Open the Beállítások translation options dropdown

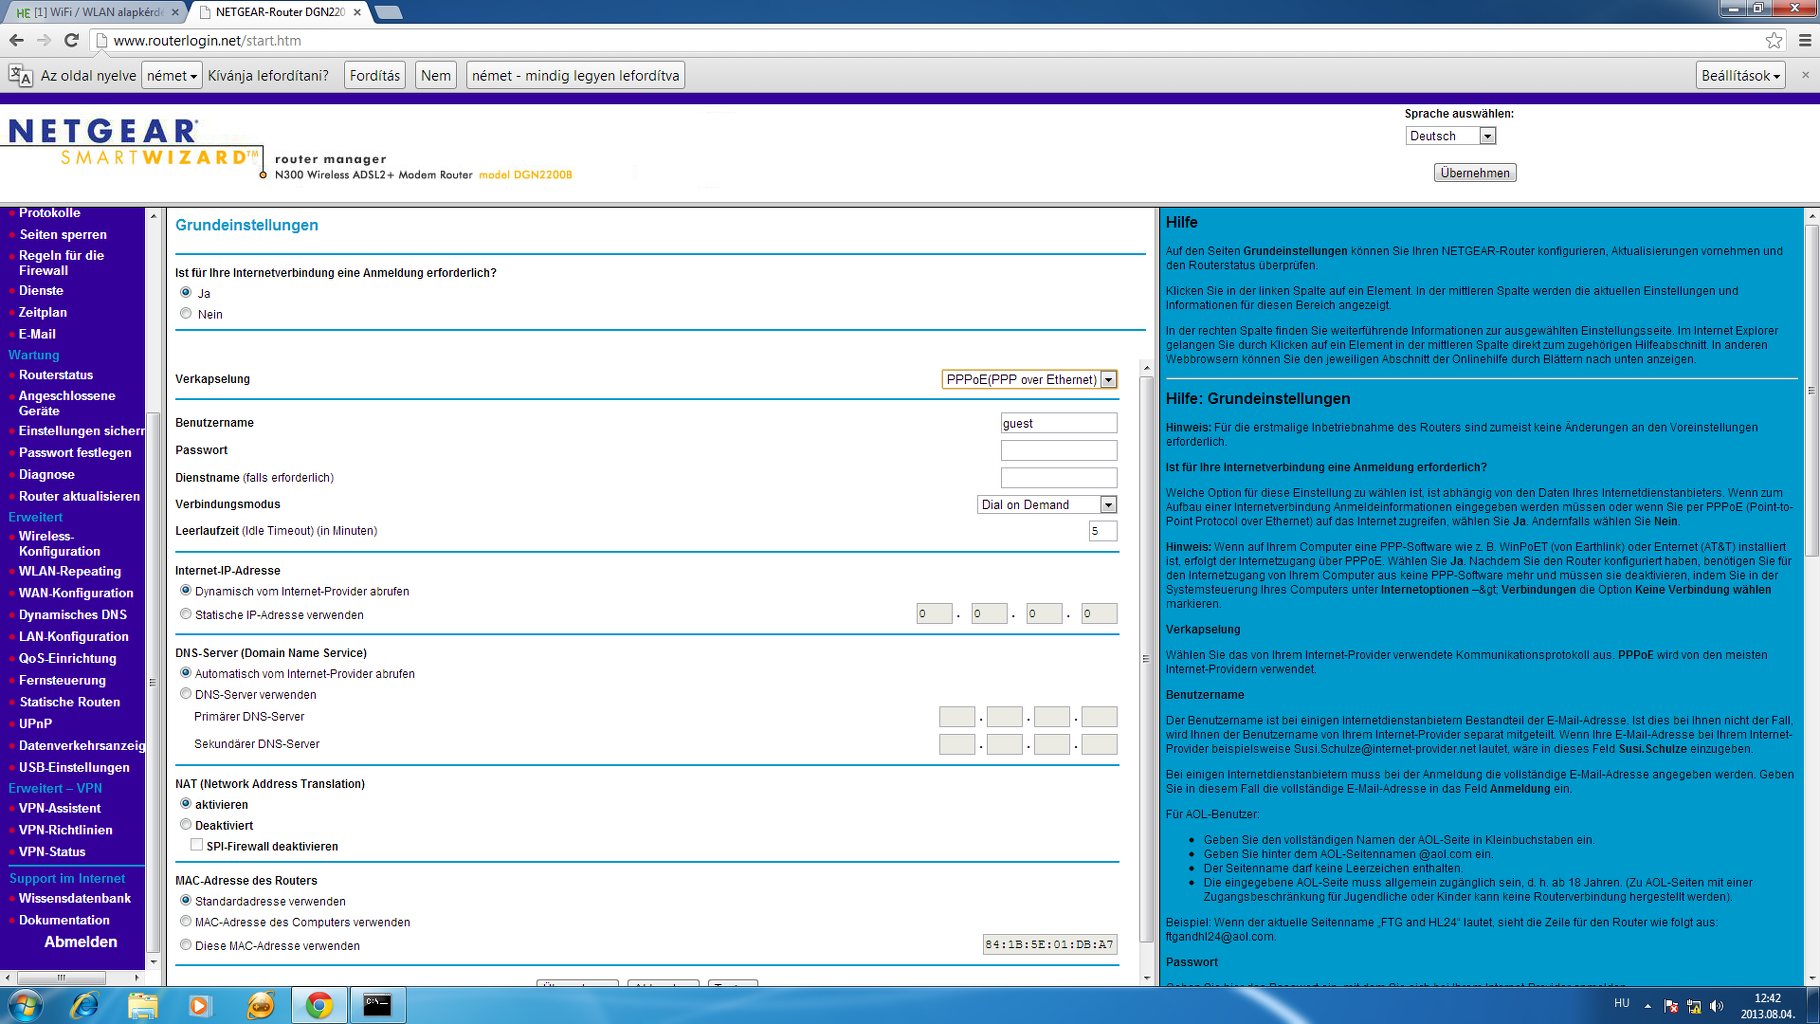(x=1741, y=76)
